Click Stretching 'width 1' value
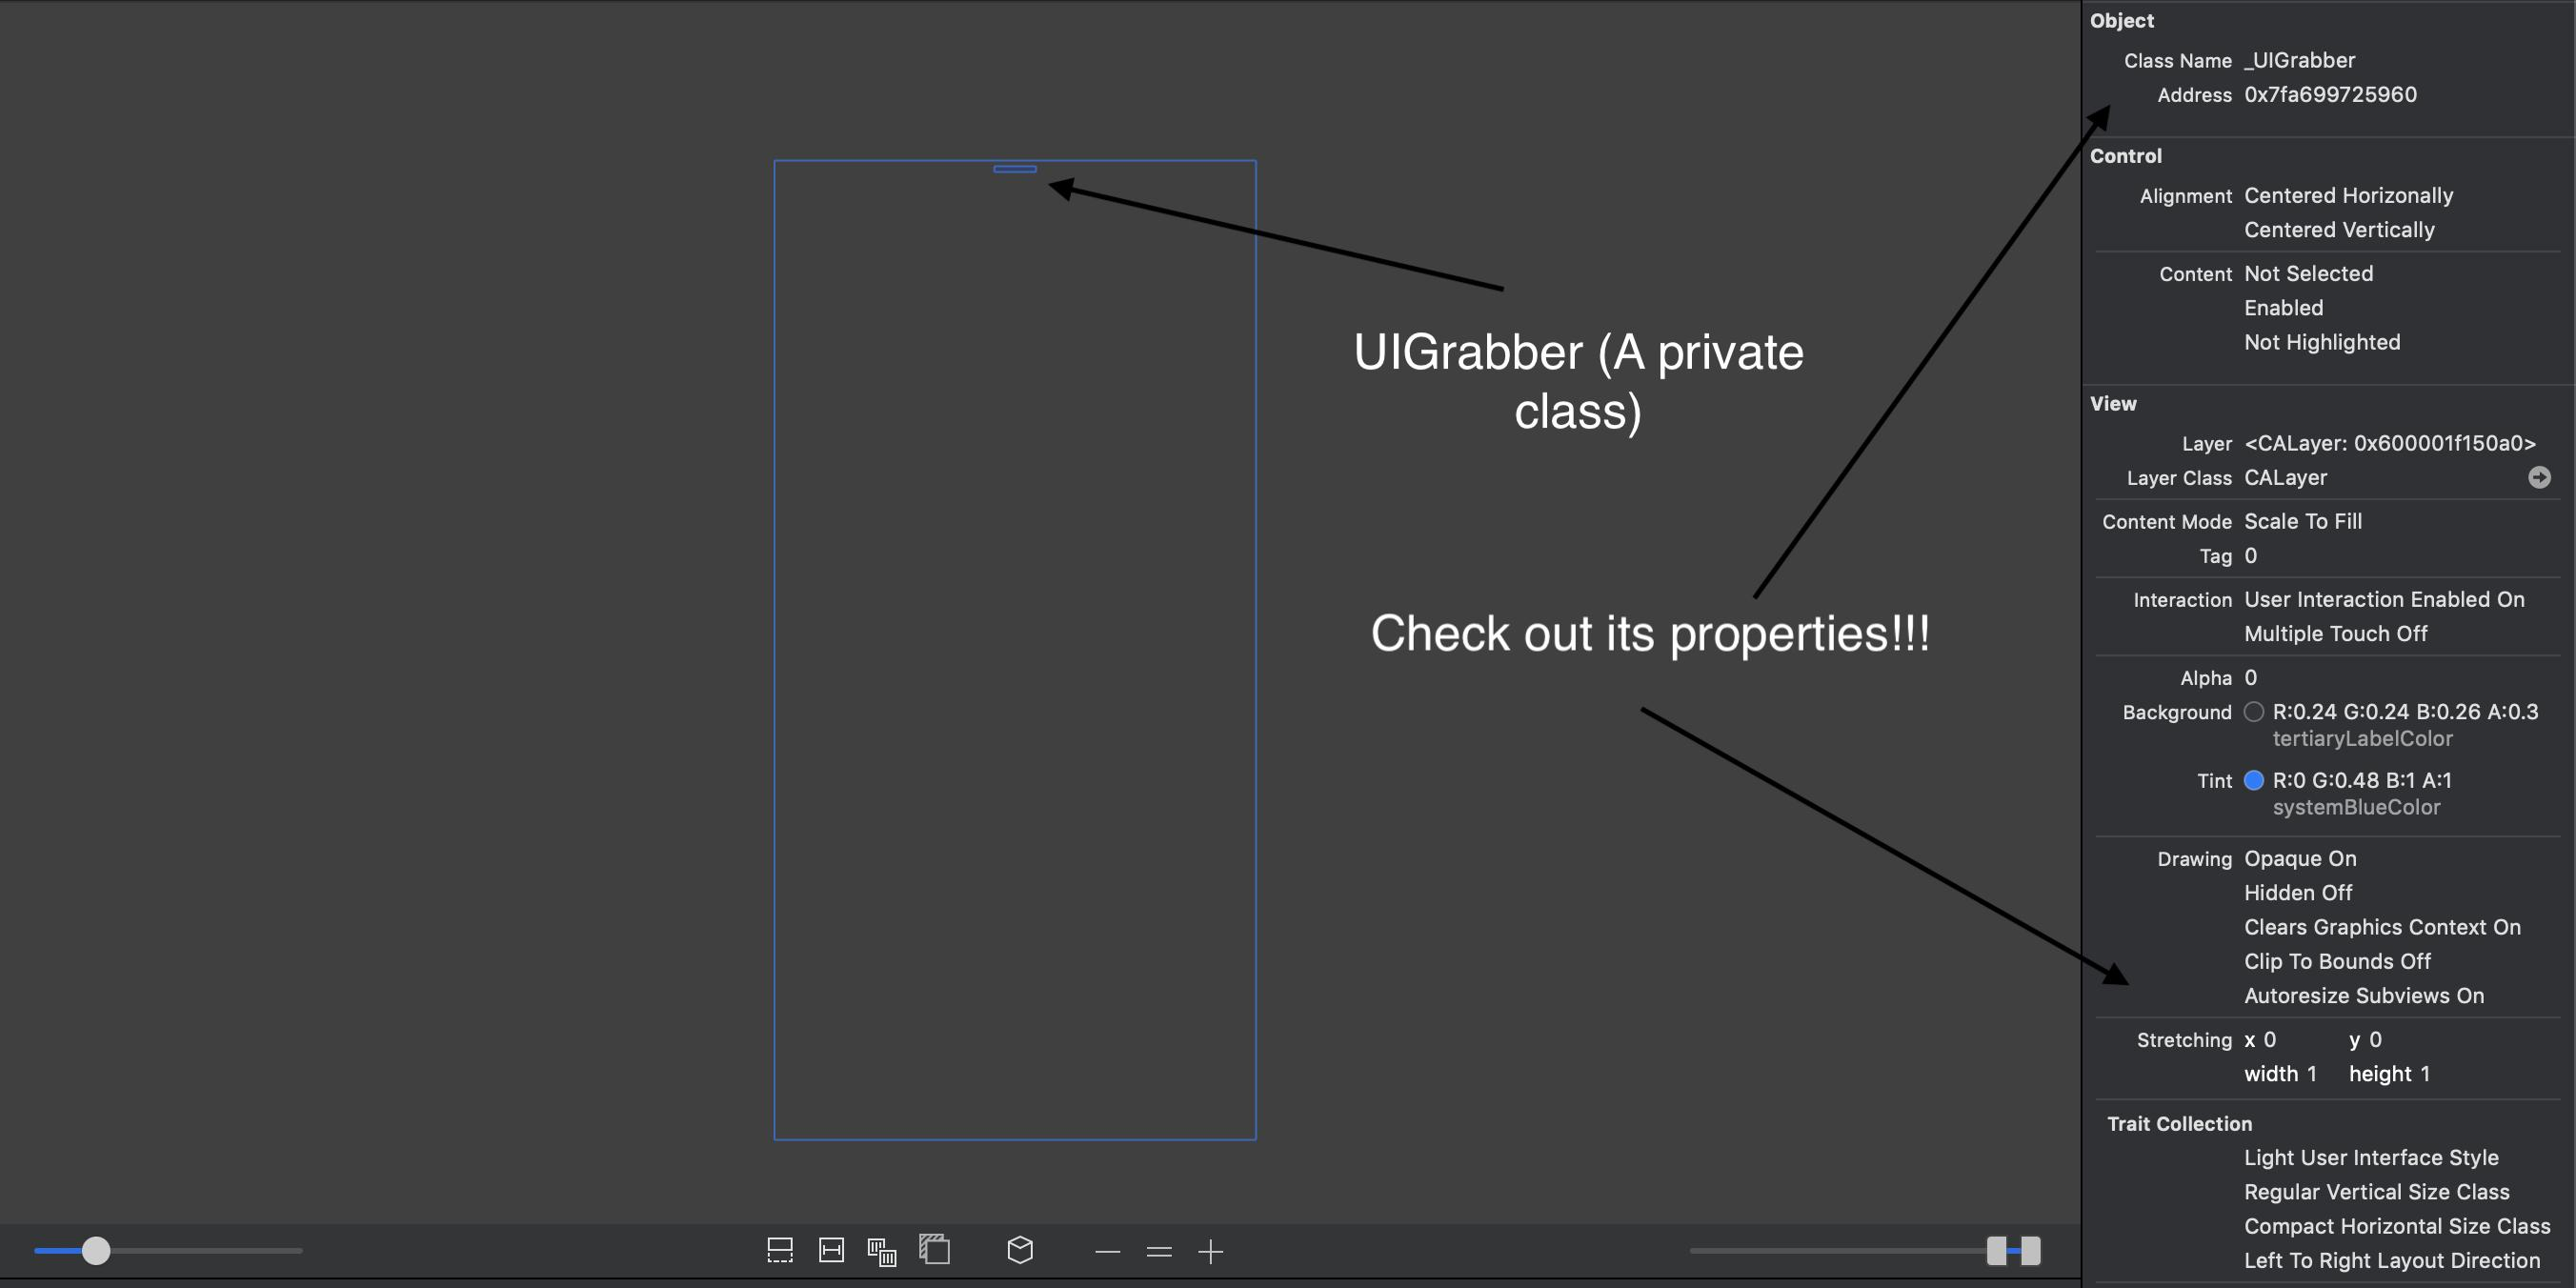2576x1288 pixels. click(2280, 1074)
